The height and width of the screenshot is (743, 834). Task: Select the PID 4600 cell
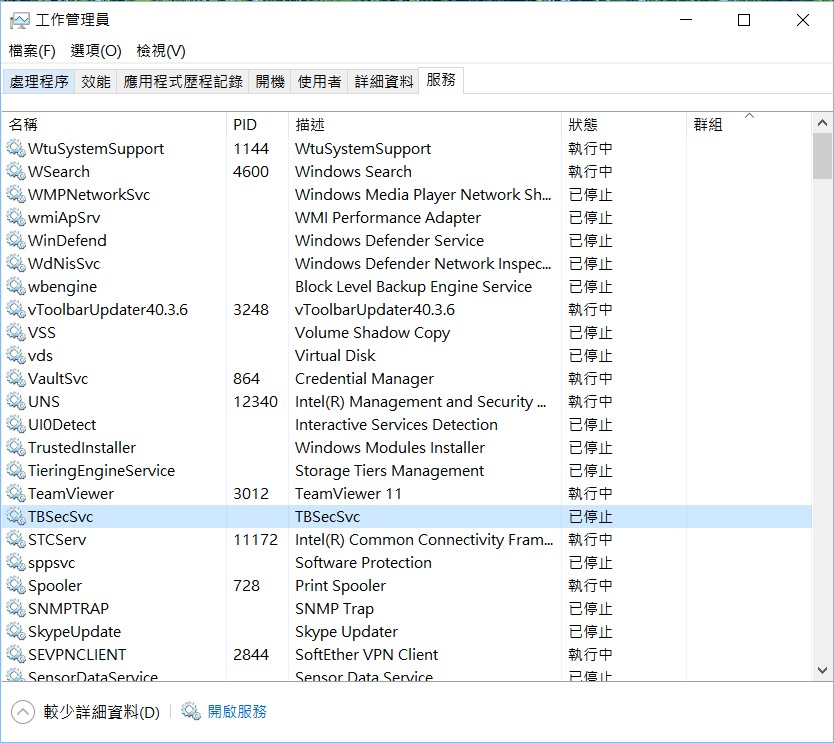click(x=251, y=171)
